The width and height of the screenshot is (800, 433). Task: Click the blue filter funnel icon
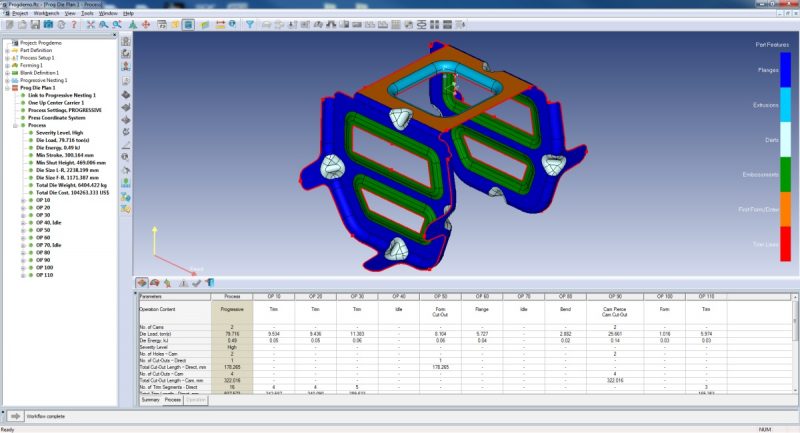point(250,24)
